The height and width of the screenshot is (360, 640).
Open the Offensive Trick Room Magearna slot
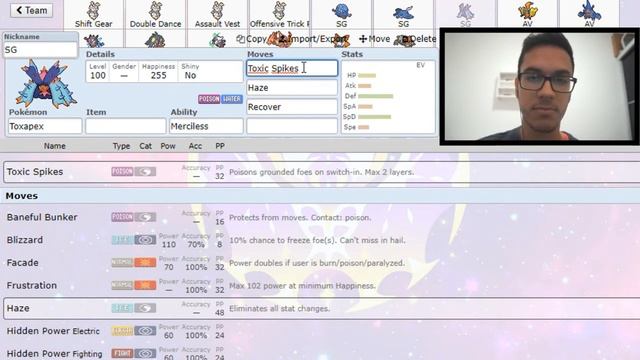tap(280, 15)
